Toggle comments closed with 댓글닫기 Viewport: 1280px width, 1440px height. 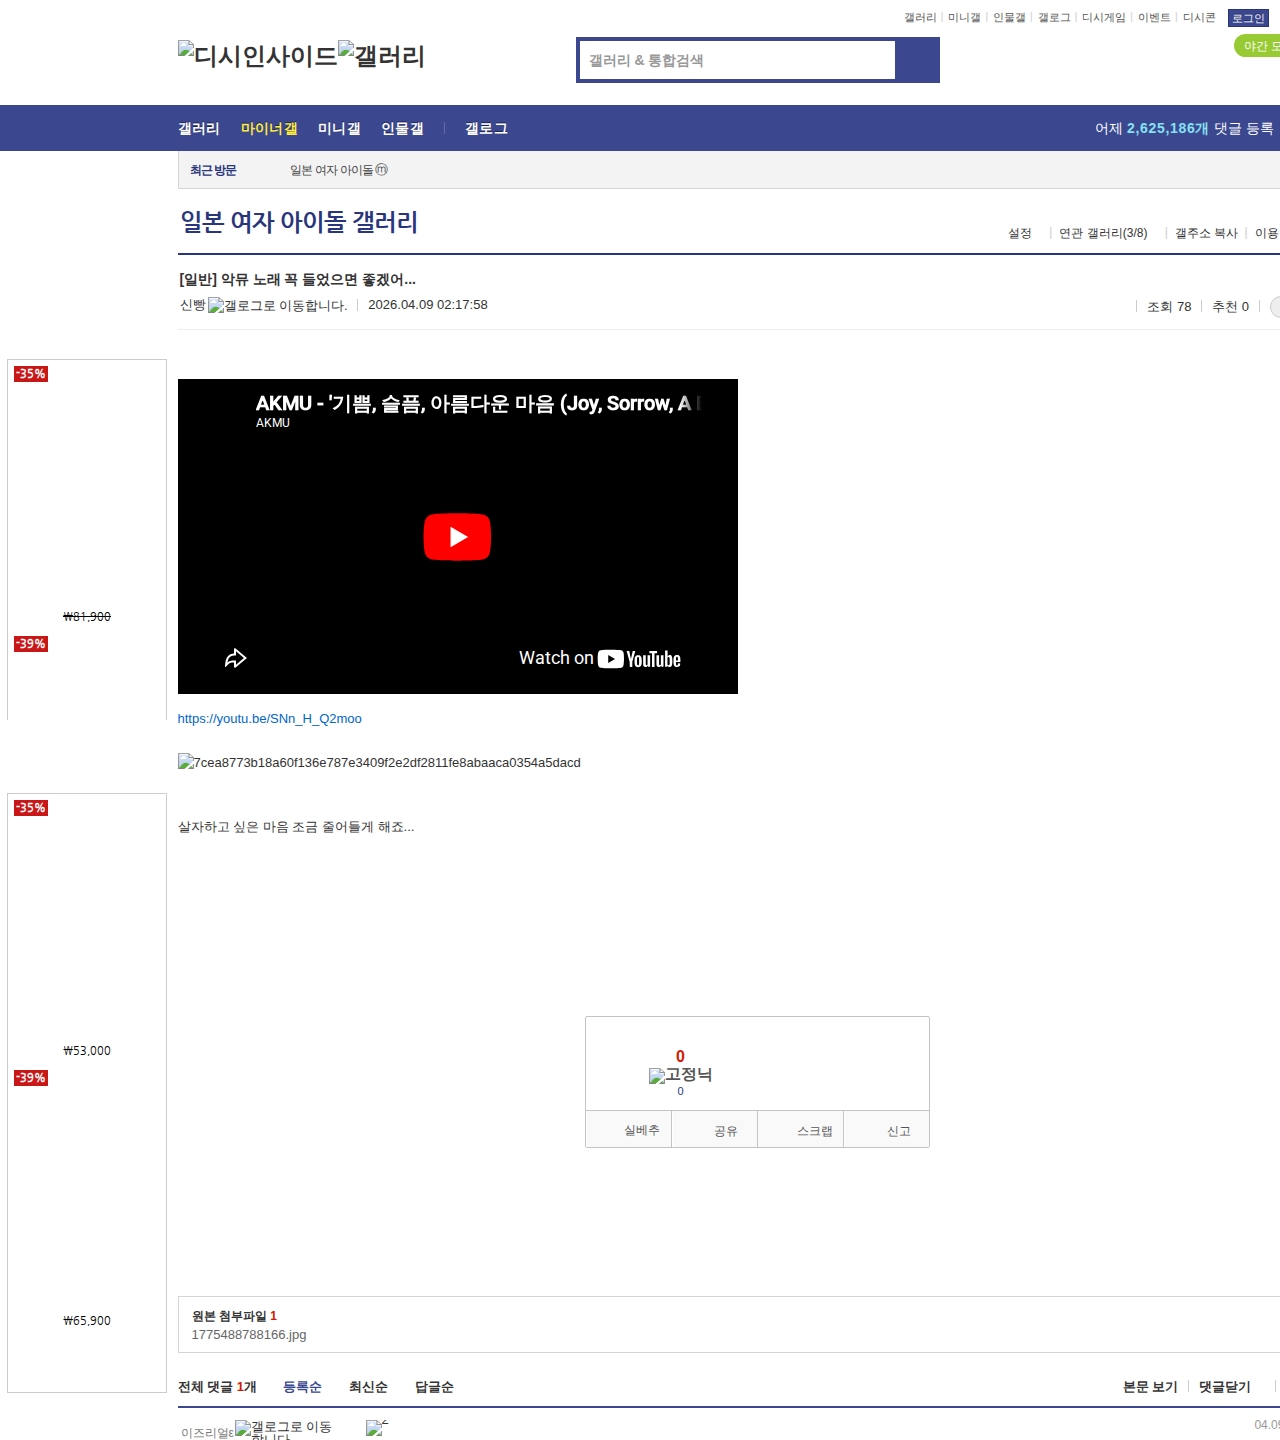tap(1224, 1387)
